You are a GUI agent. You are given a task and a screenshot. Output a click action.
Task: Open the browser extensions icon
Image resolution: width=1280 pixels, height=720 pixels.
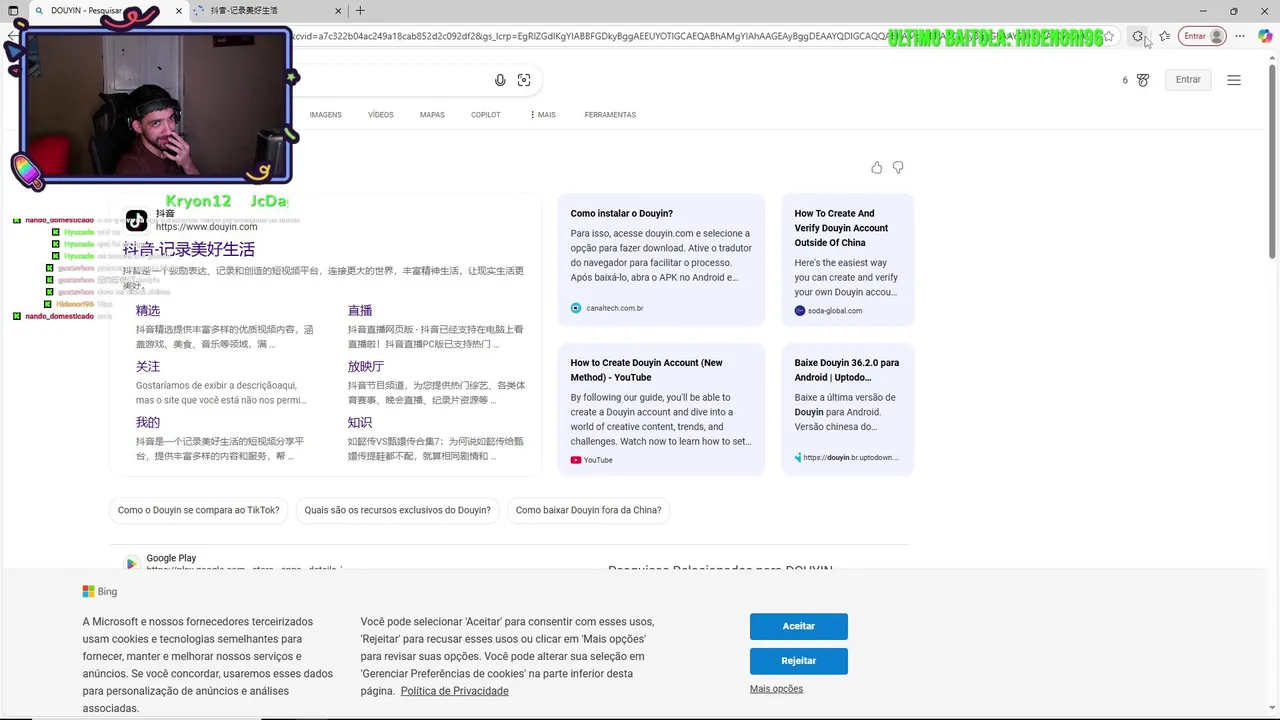(1137, 36)
